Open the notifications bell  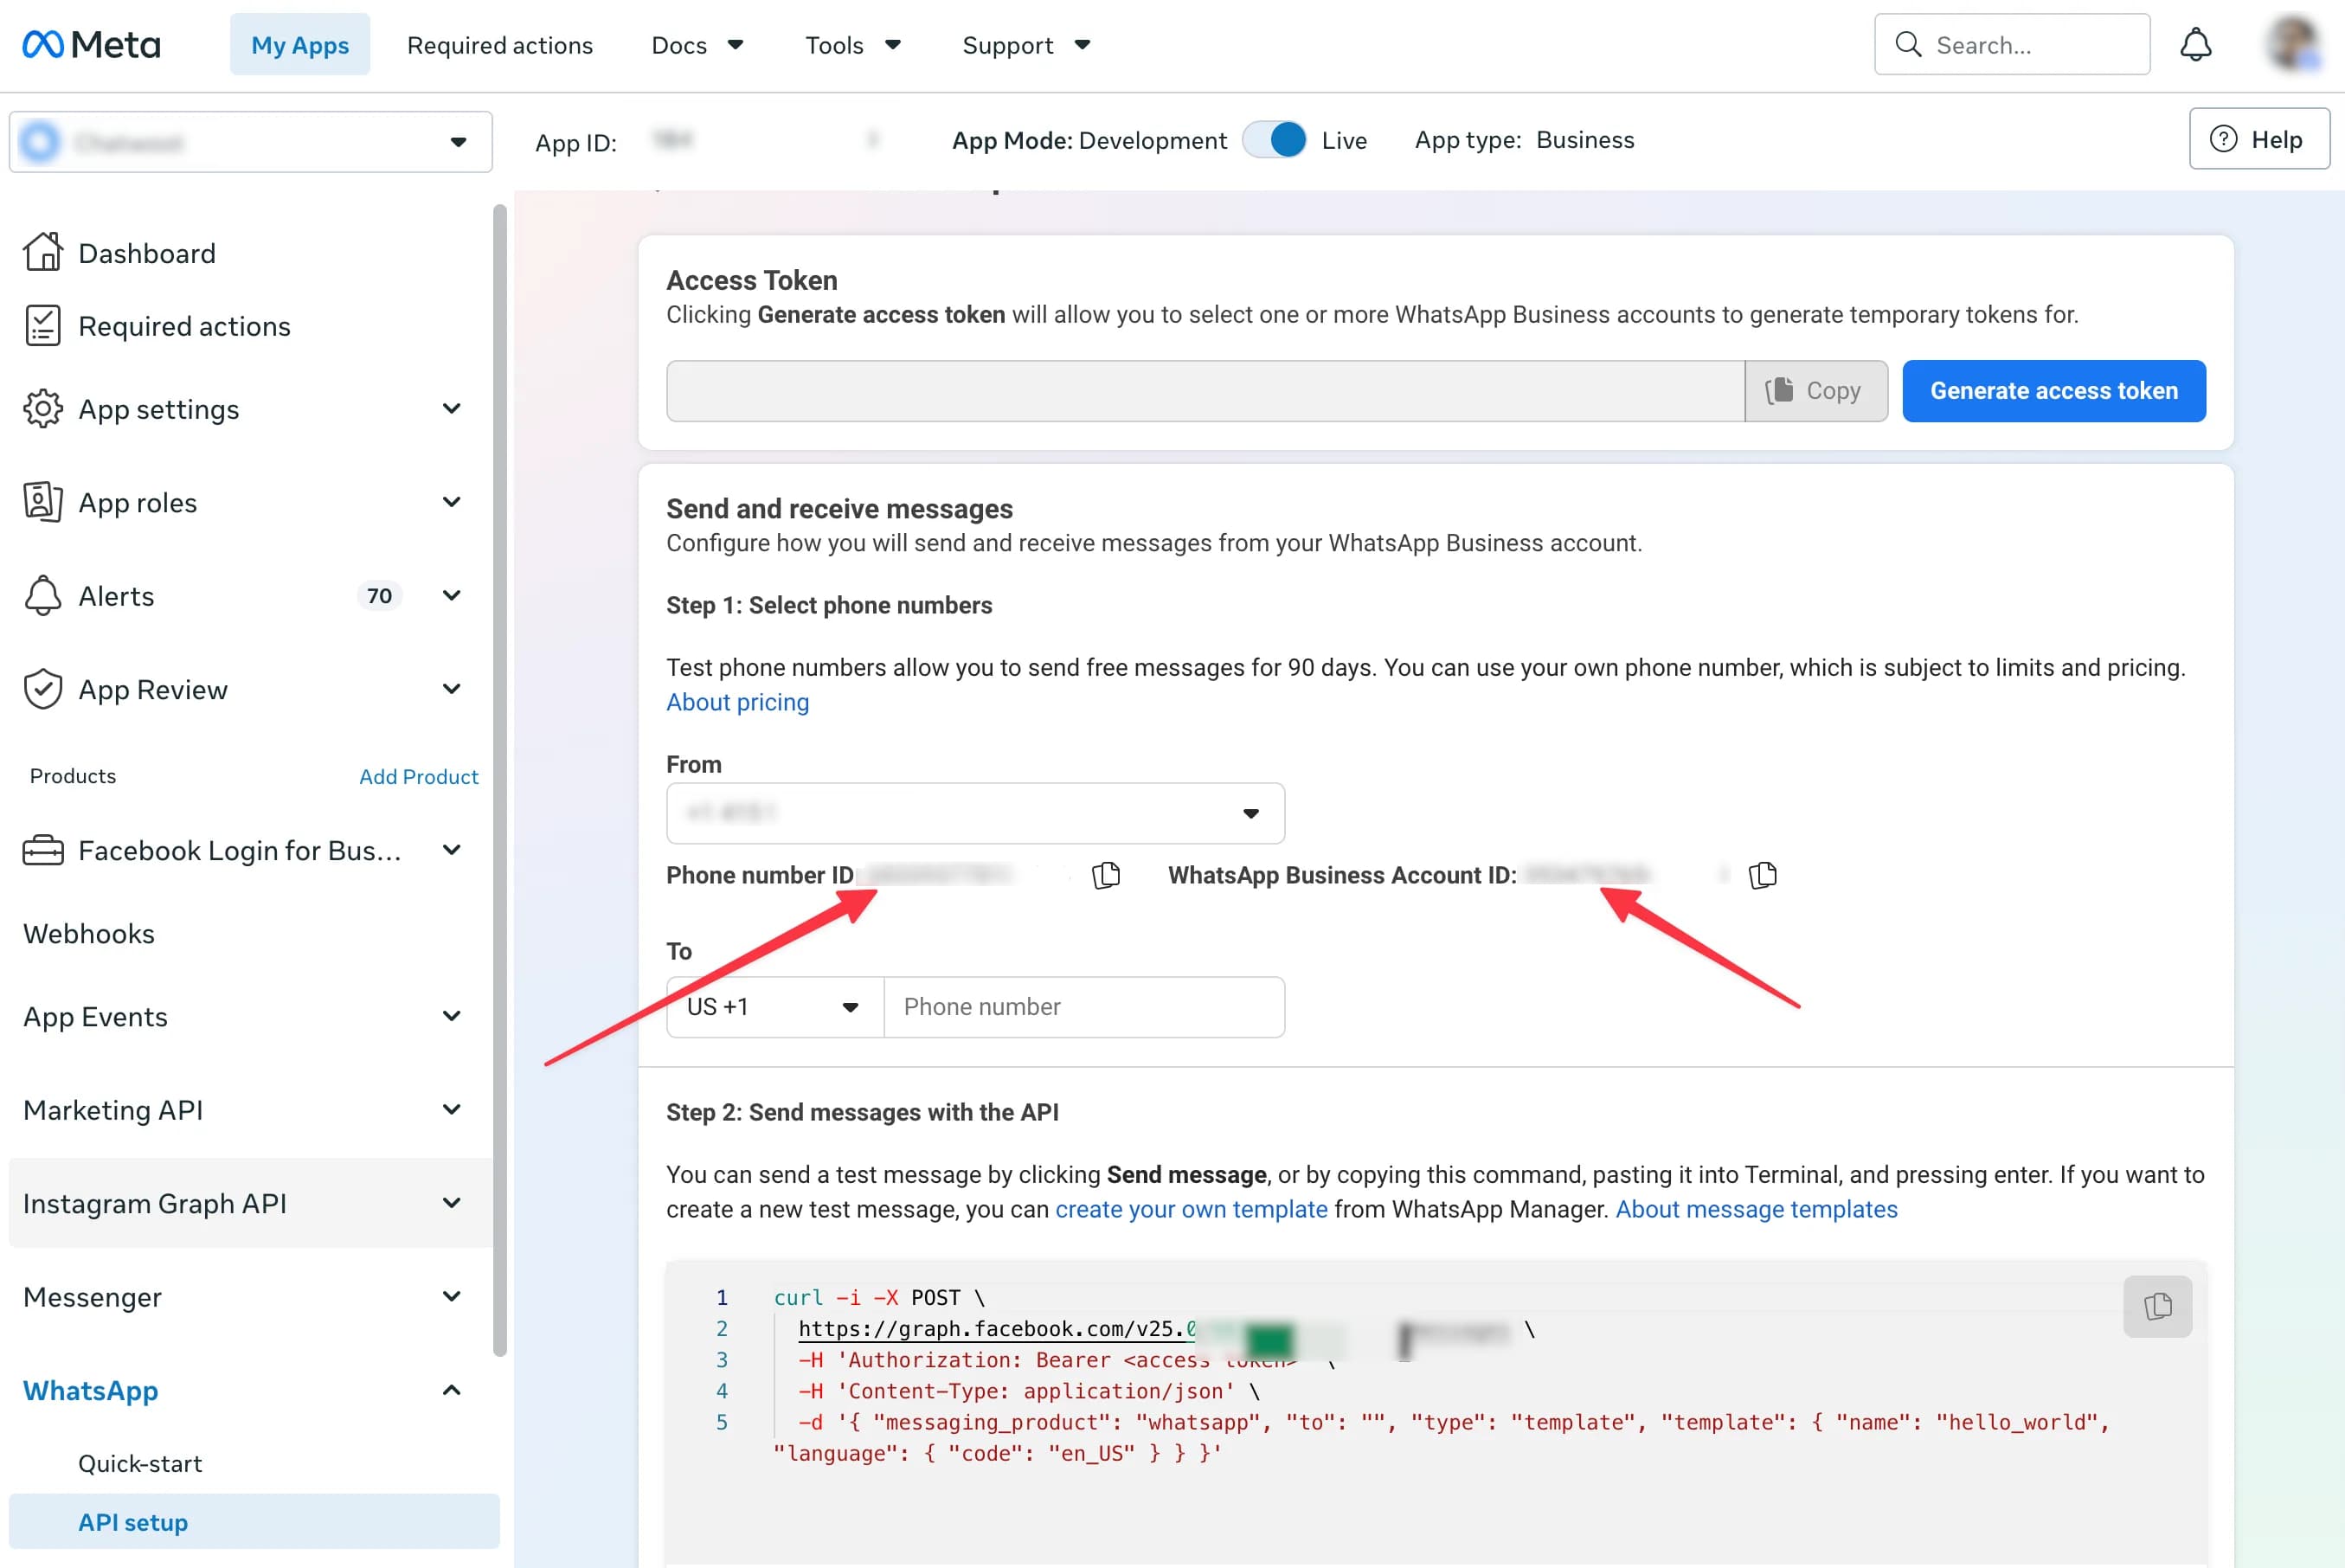click(2195, 45)
